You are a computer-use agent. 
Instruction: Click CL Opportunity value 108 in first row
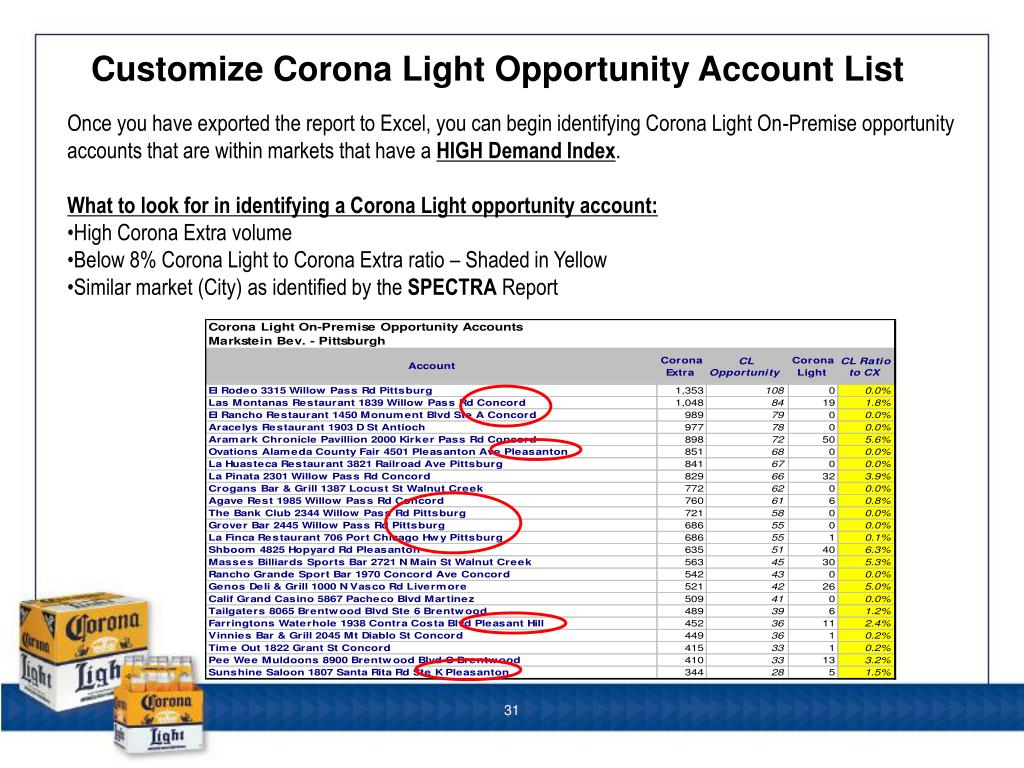[x=775, y=391]
